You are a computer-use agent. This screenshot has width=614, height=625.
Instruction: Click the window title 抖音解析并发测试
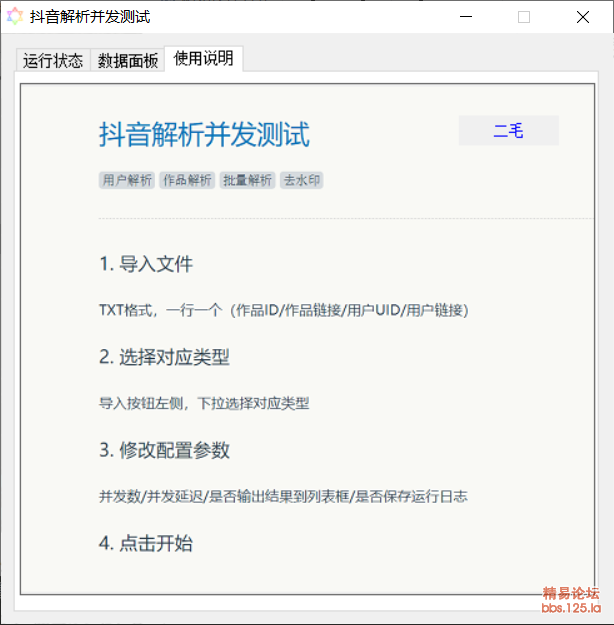coord(90,17)
